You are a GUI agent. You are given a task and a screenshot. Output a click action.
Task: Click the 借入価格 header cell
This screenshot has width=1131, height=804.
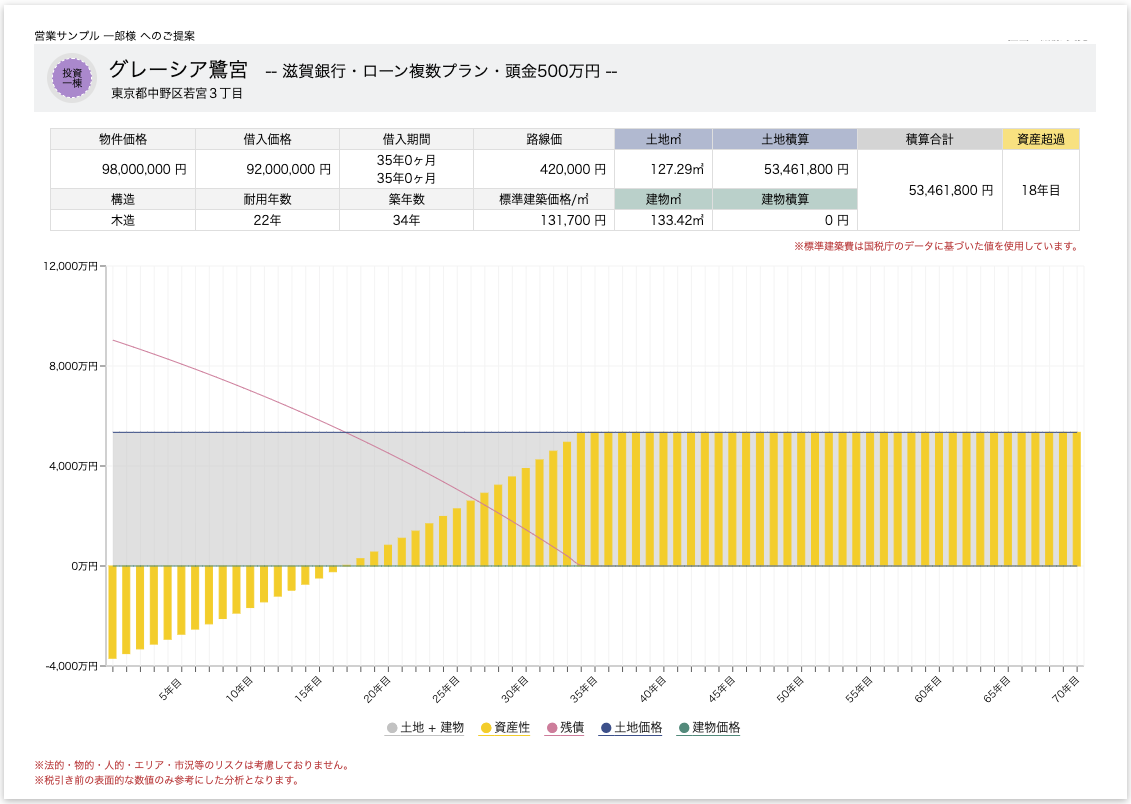point(268,139)
